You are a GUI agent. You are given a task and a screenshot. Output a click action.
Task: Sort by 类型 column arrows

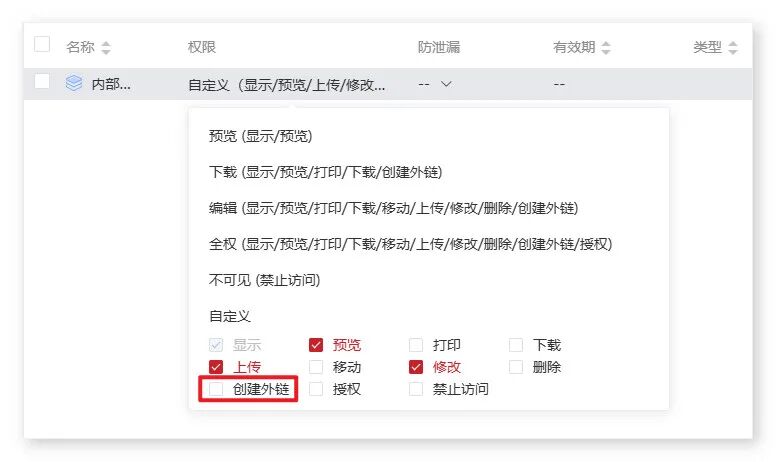tap(733, 48)
